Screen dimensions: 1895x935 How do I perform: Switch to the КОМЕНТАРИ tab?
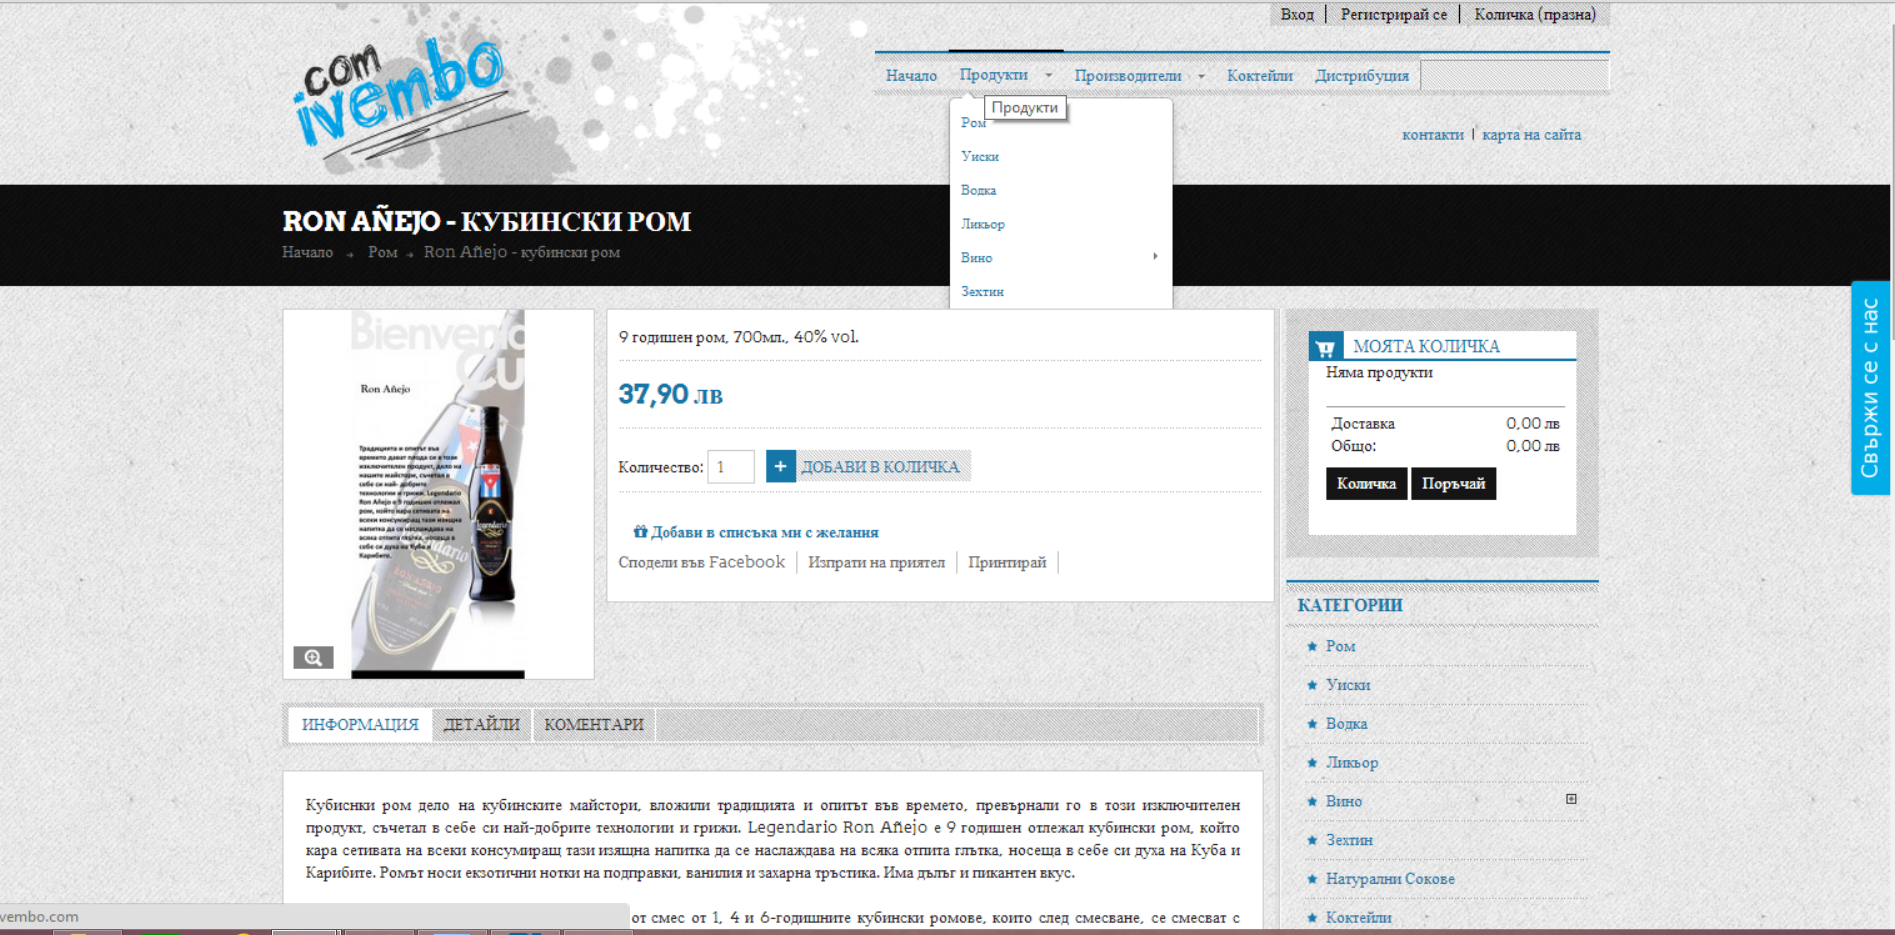tap(594, 724)
